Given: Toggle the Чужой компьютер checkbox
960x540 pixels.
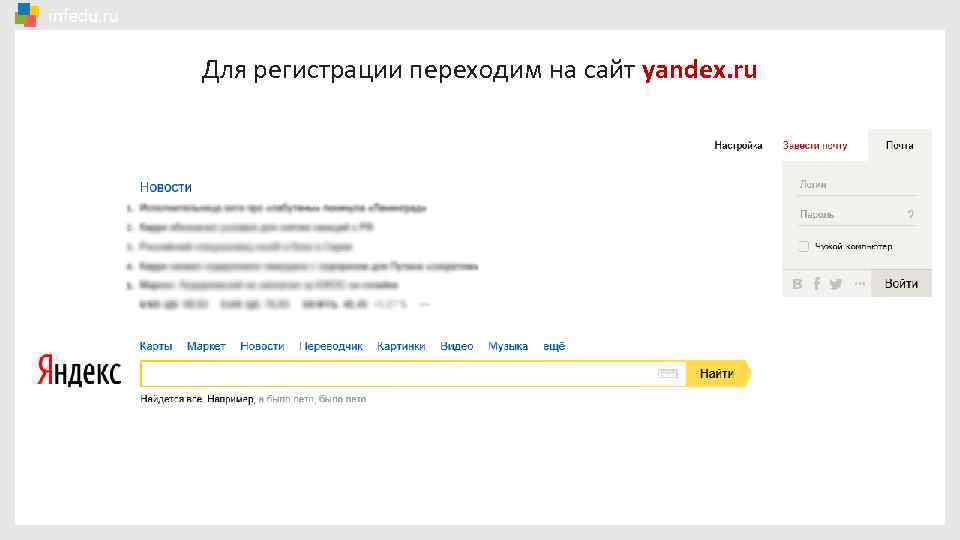Looking at the screenshot, I should click(804, 247).
